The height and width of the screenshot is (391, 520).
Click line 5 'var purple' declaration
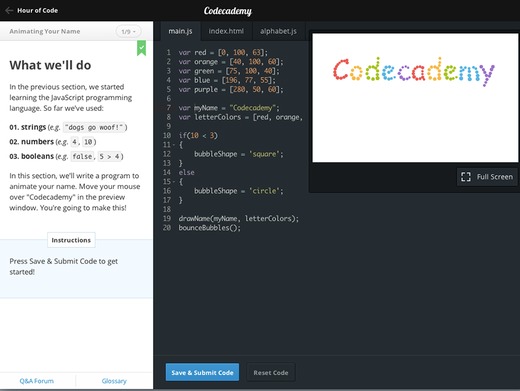(231, 90)
